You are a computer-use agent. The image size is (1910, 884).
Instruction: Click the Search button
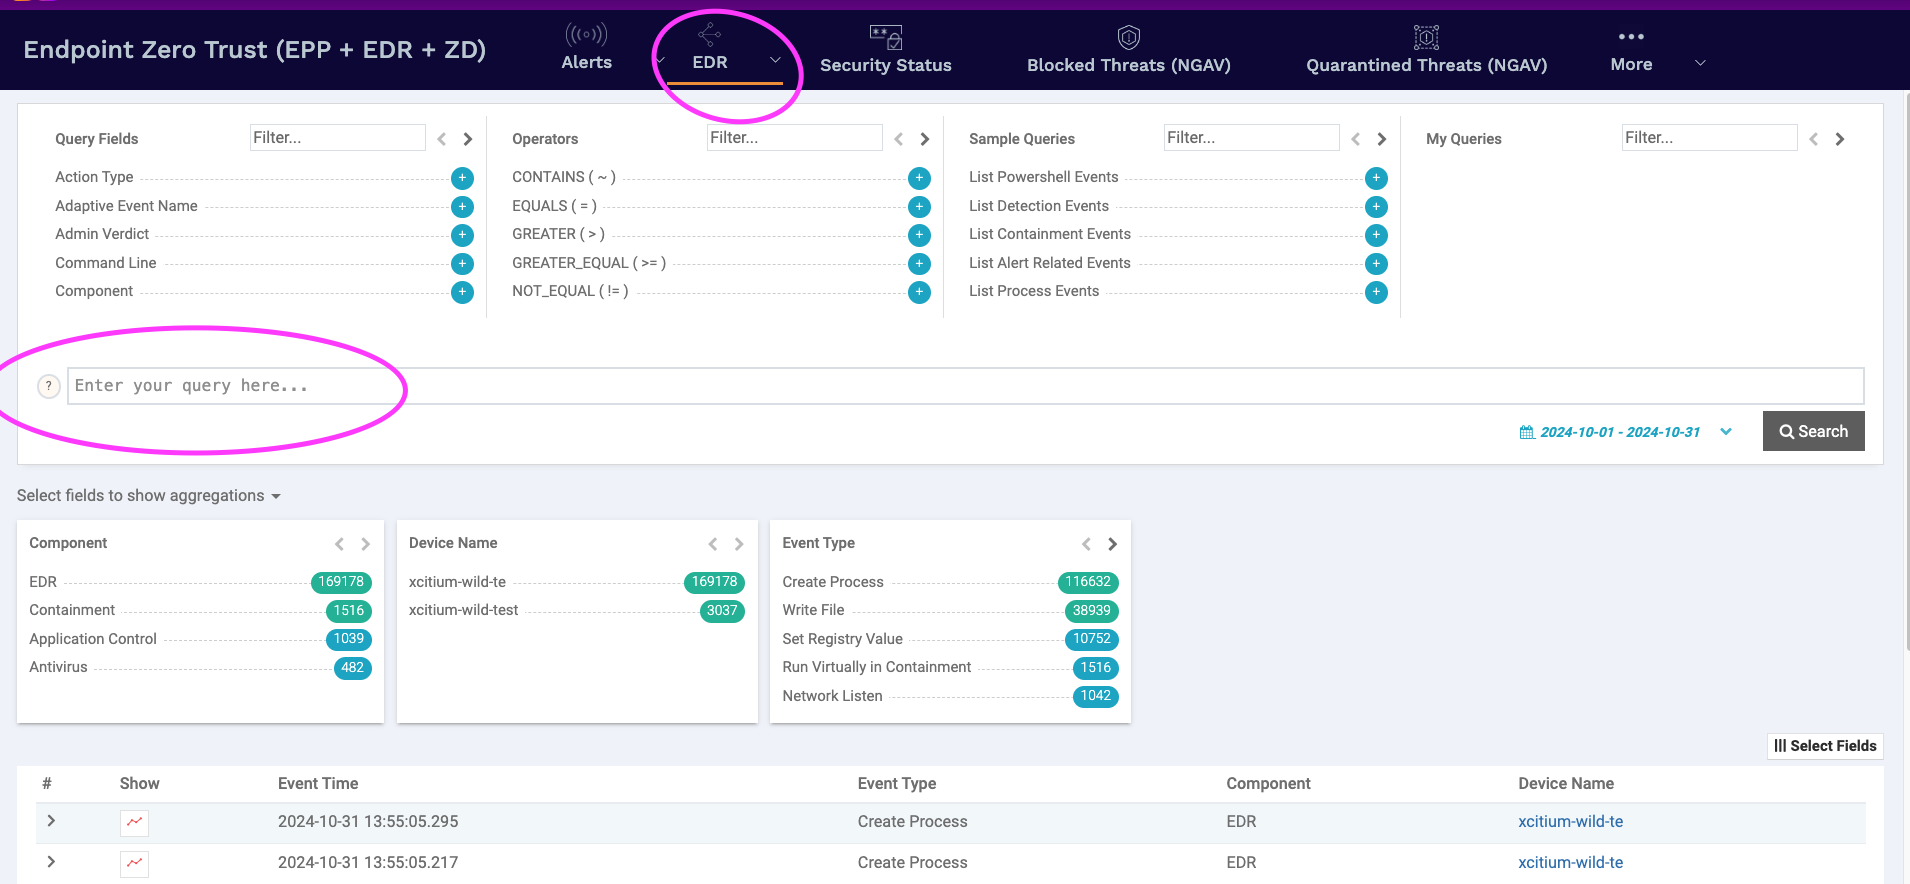1813,431
